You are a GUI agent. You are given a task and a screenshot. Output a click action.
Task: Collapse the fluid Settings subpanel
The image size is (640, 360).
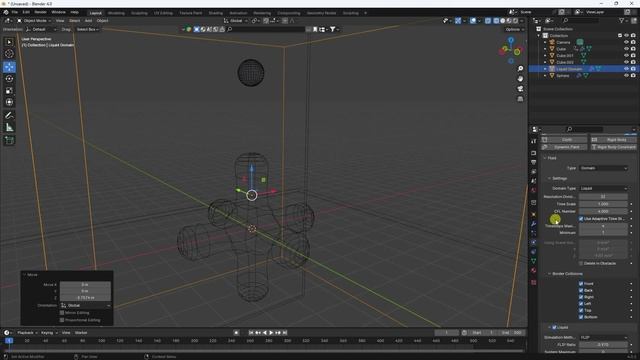tap(549, 178)
